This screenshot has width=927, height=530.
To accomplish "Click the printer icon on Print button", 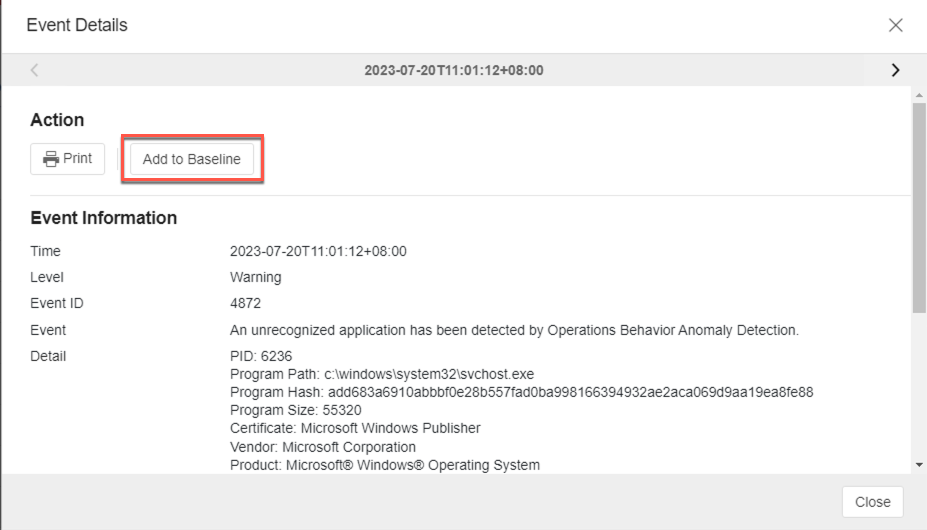I will coord(50,159).
